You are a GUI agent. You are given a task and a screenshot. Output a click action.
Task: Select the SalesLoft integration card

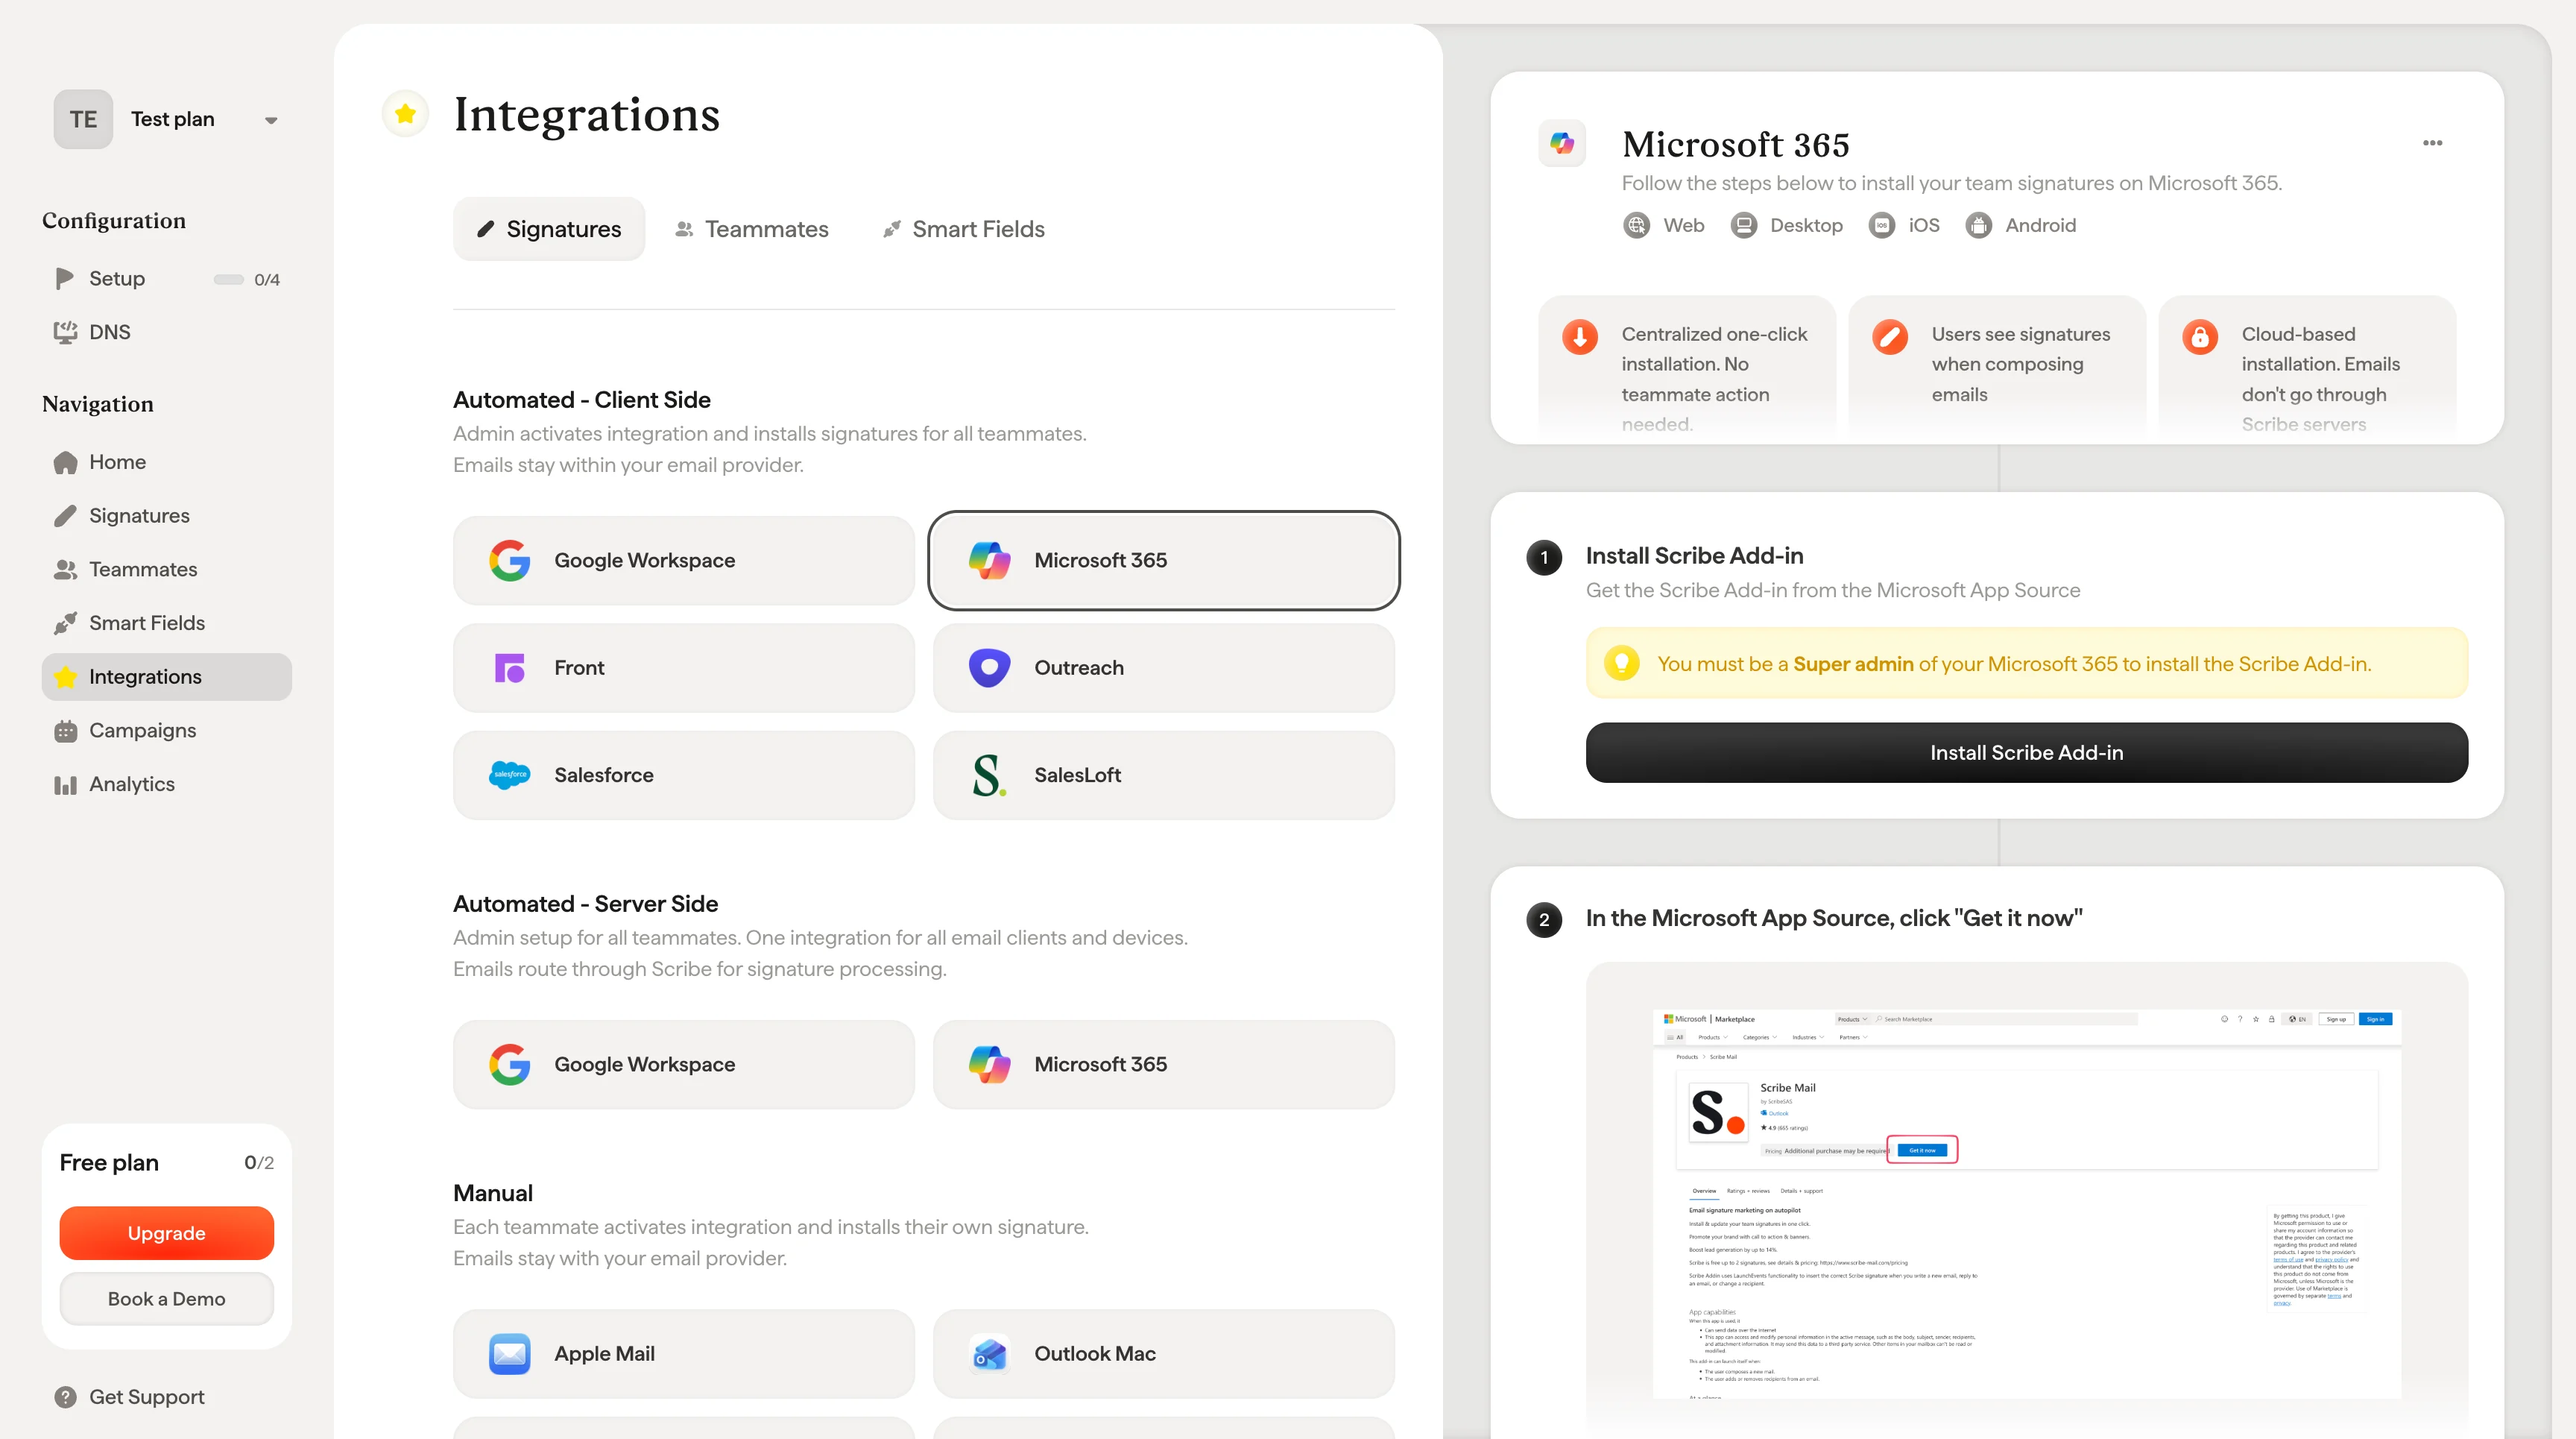tap(1164, 775)
